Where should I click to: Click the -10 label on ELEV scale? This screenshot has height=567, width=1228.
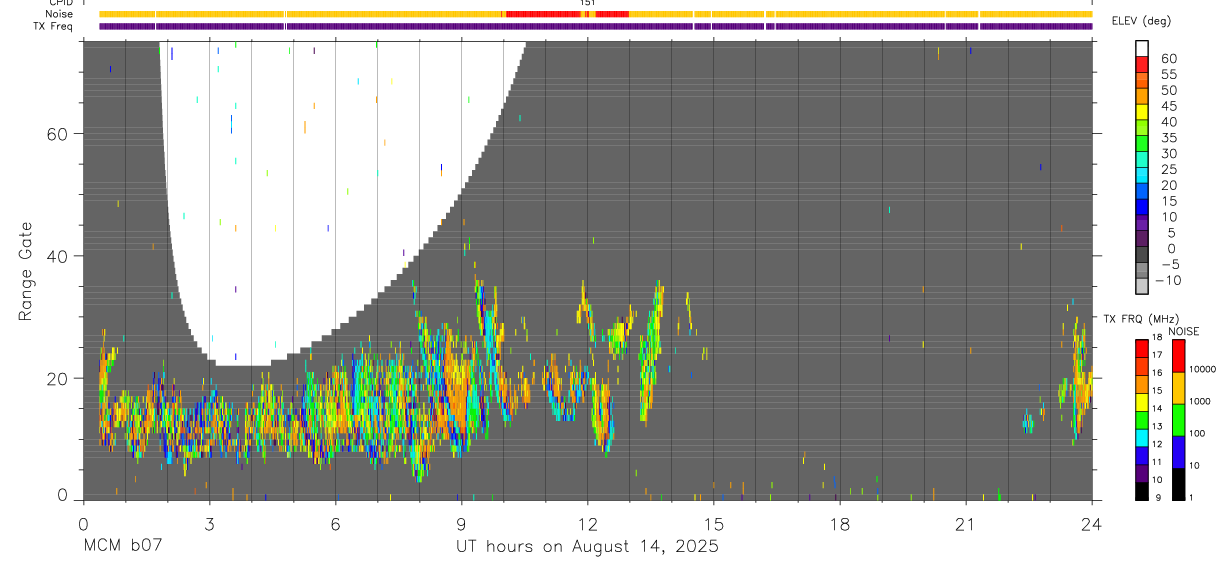1166,281
